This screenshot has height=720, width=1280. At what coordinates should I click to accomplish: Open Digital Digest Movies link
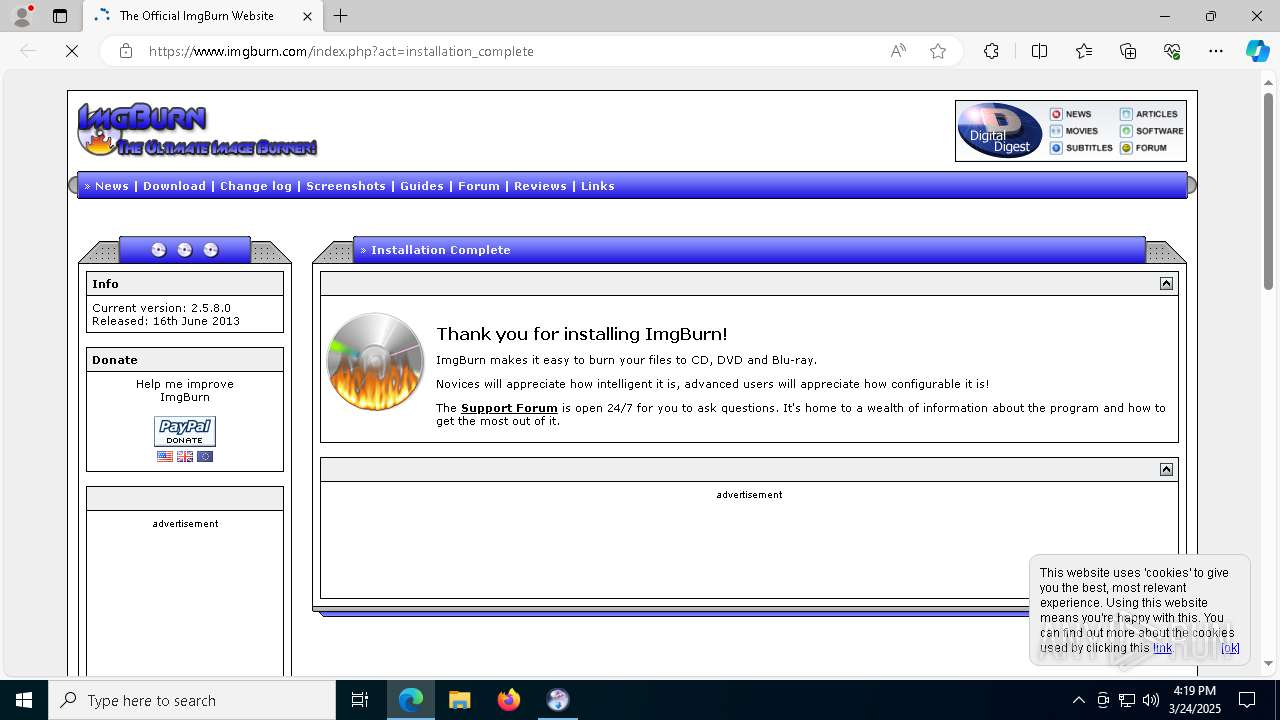1073,131
